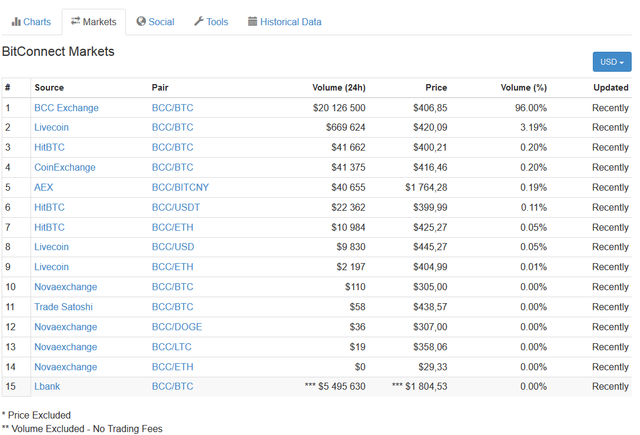This screenshot has height=435, width=640.
Task: Click the wrench icon beside Tools
Action: 199,21
